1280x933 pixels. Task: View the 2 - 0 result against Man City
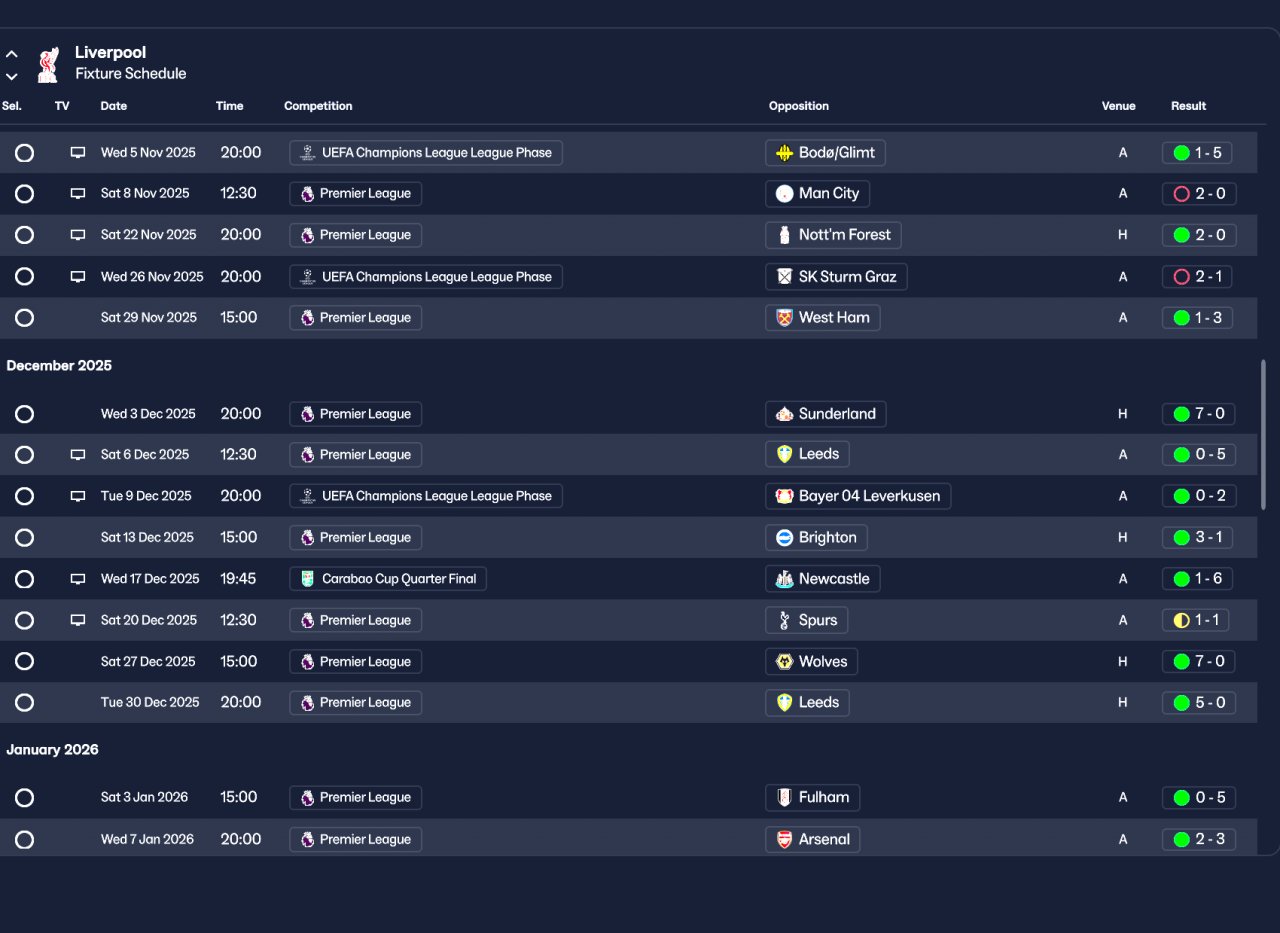tap(1199, 194)
